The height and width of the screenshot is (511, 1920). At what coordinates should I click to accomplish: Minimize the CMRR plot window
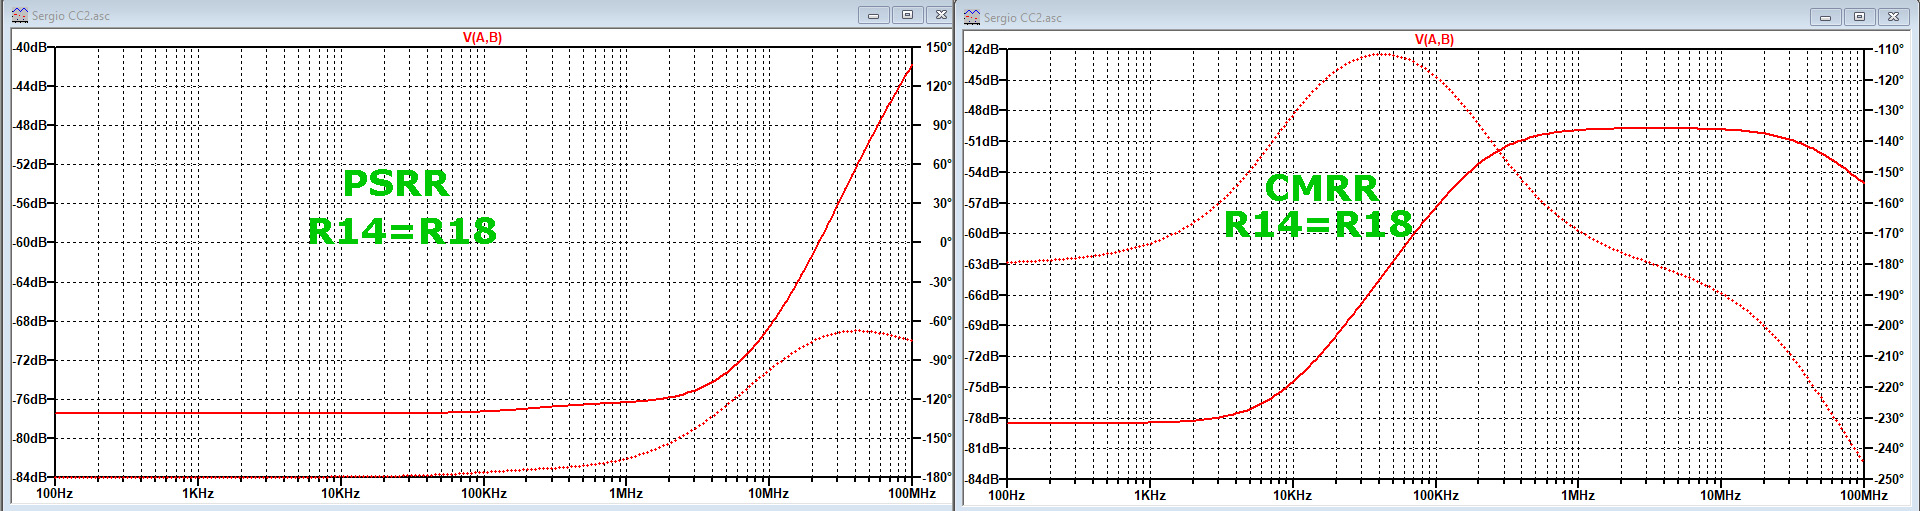pyautogui.click(x=1825, y=17)
